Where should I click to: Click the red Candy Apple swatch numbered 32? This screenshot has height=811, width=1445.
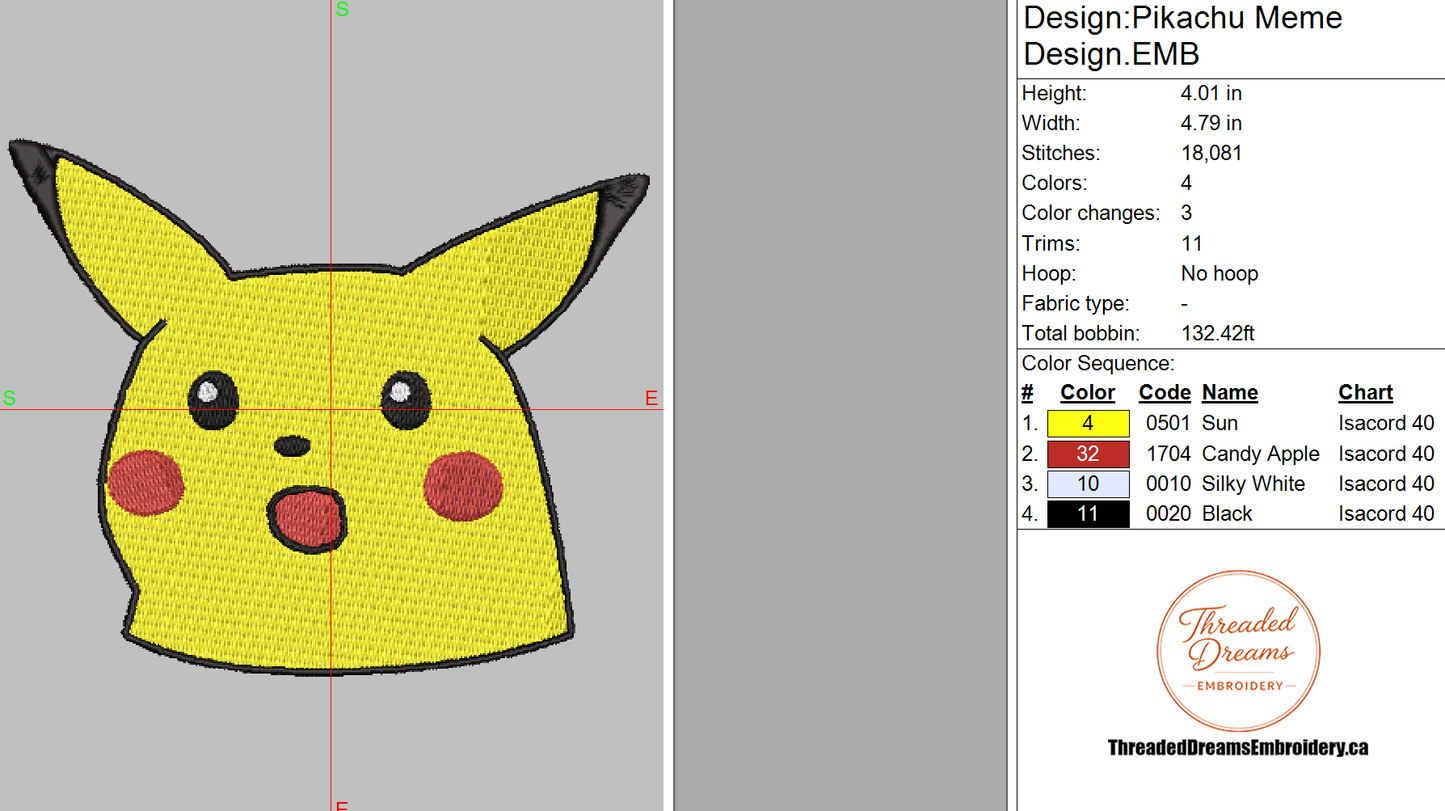click(x=1088, y=454)
